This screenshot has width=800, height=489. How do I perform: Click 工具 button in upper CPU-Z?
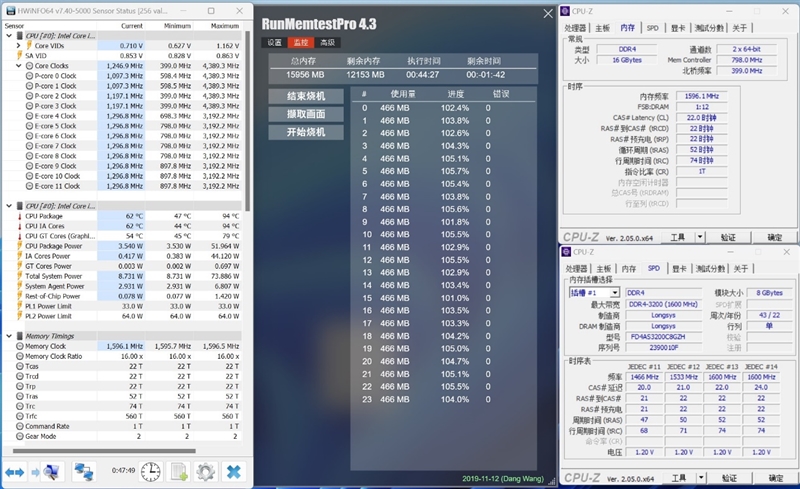(678, 237)
